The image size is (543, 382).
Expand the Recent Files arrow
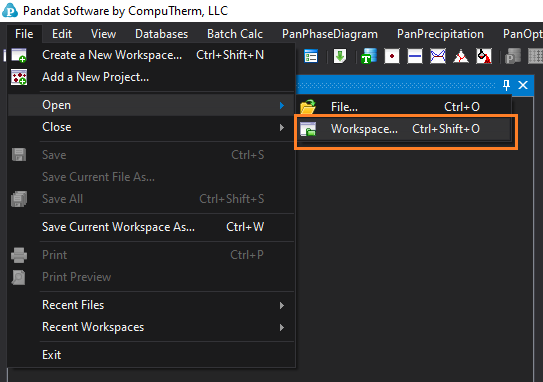point(282,305)
